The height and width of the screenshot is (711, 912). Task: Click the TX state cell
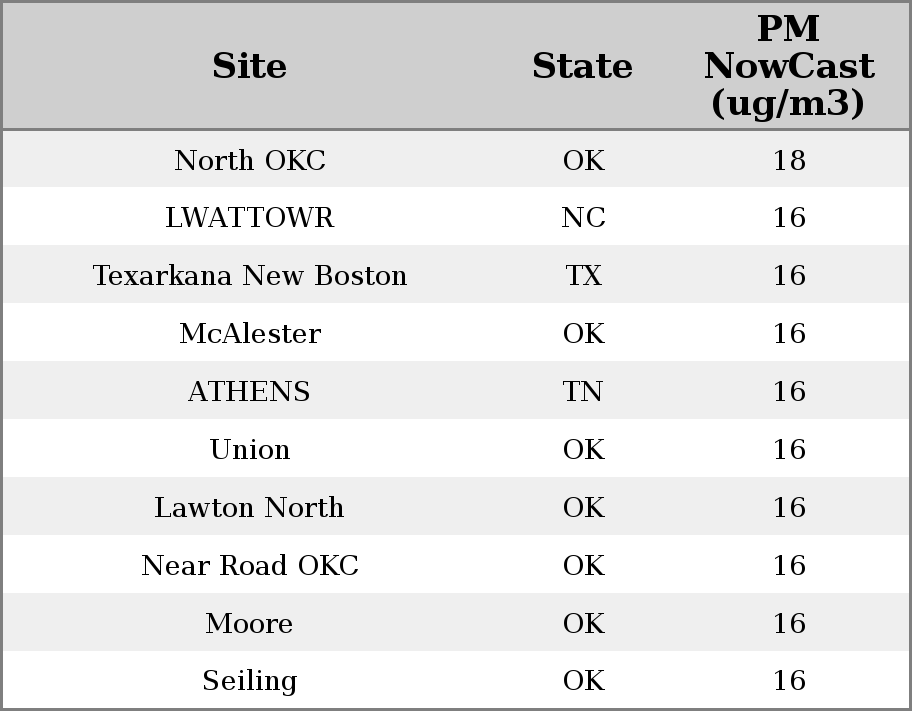[583, 275]
